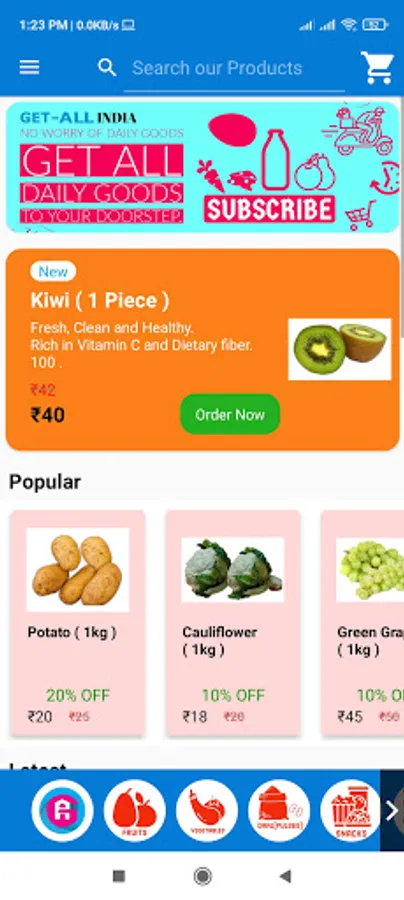Tap the search magnifier icon
Image resolution: width=404 pixels, height=900 pixels.
(107, 68)
